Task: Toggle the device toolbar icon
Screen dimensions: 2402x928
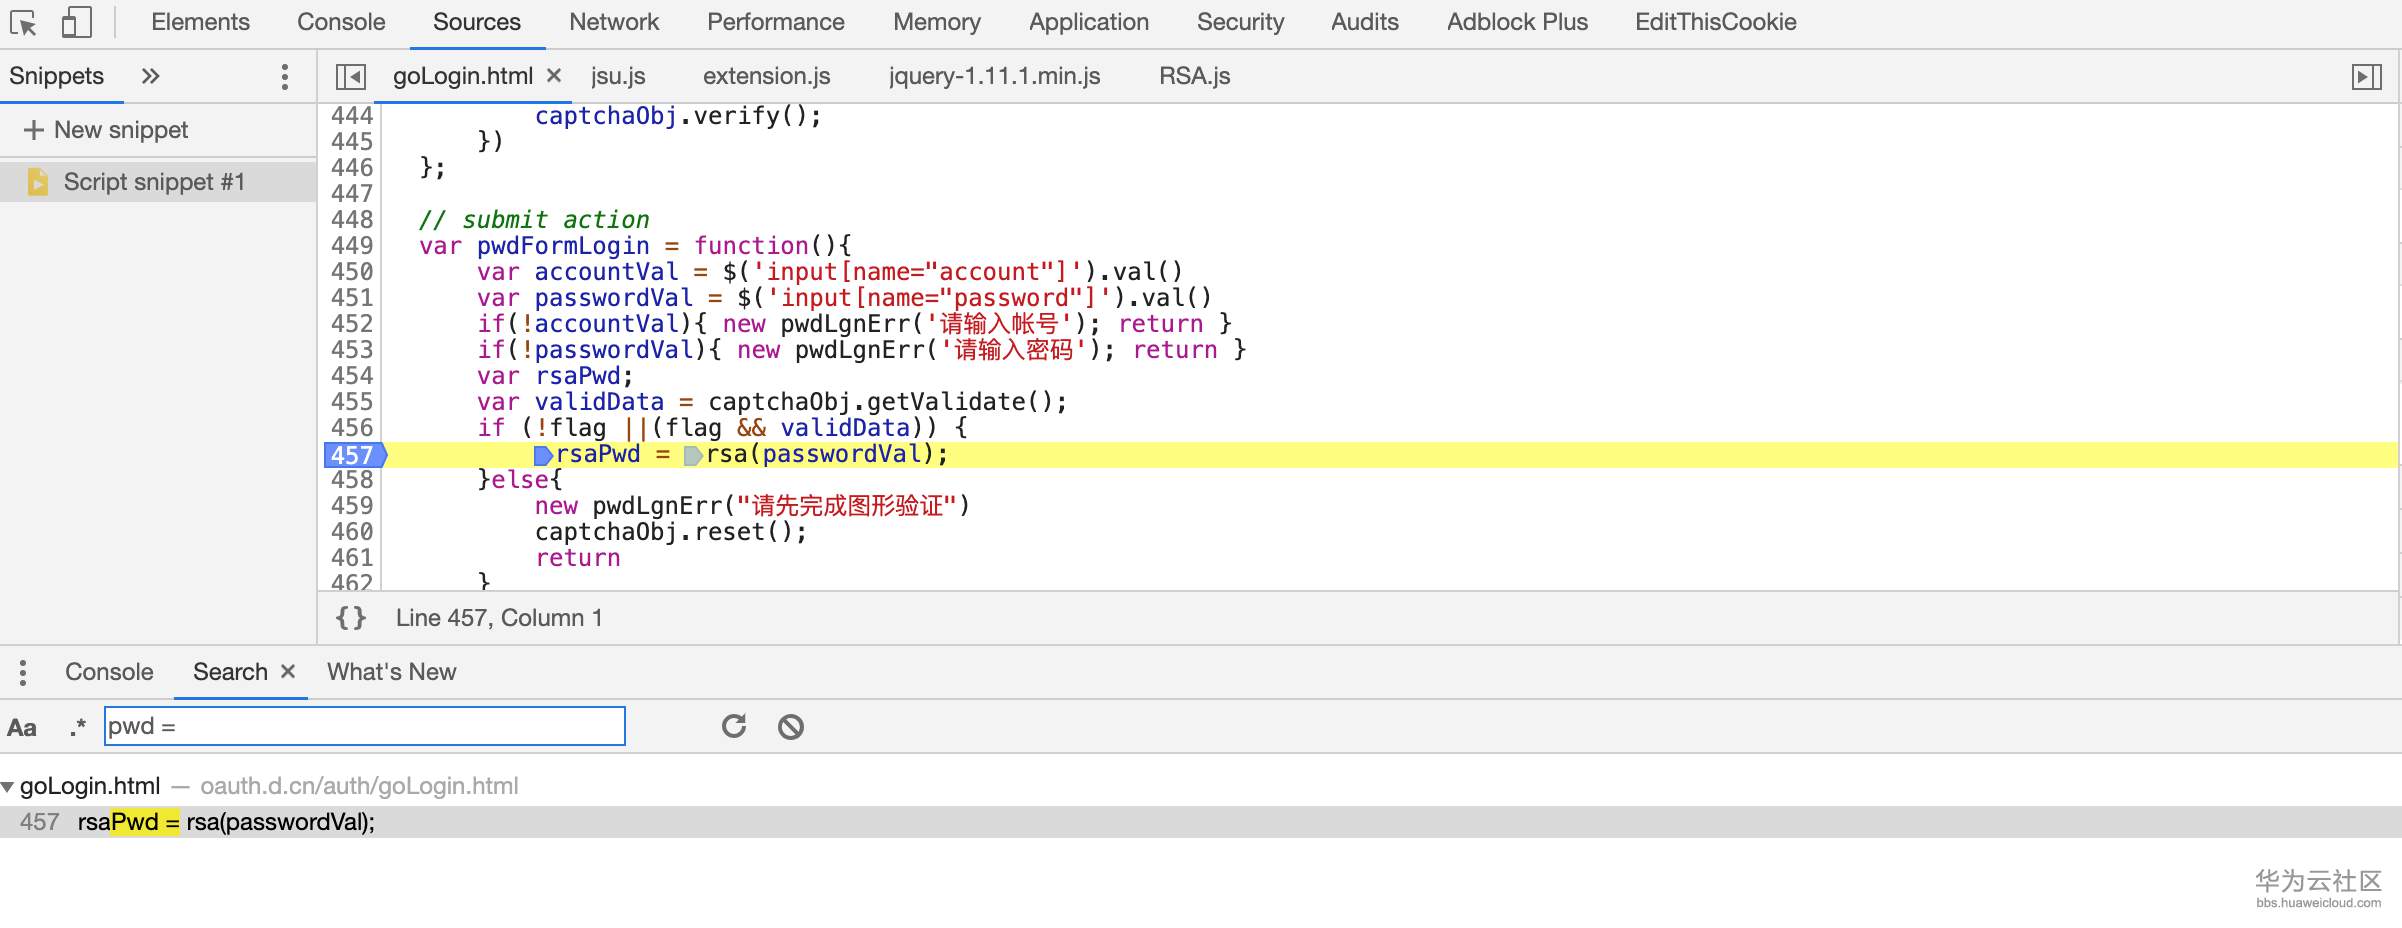Action: coord(76,23)
